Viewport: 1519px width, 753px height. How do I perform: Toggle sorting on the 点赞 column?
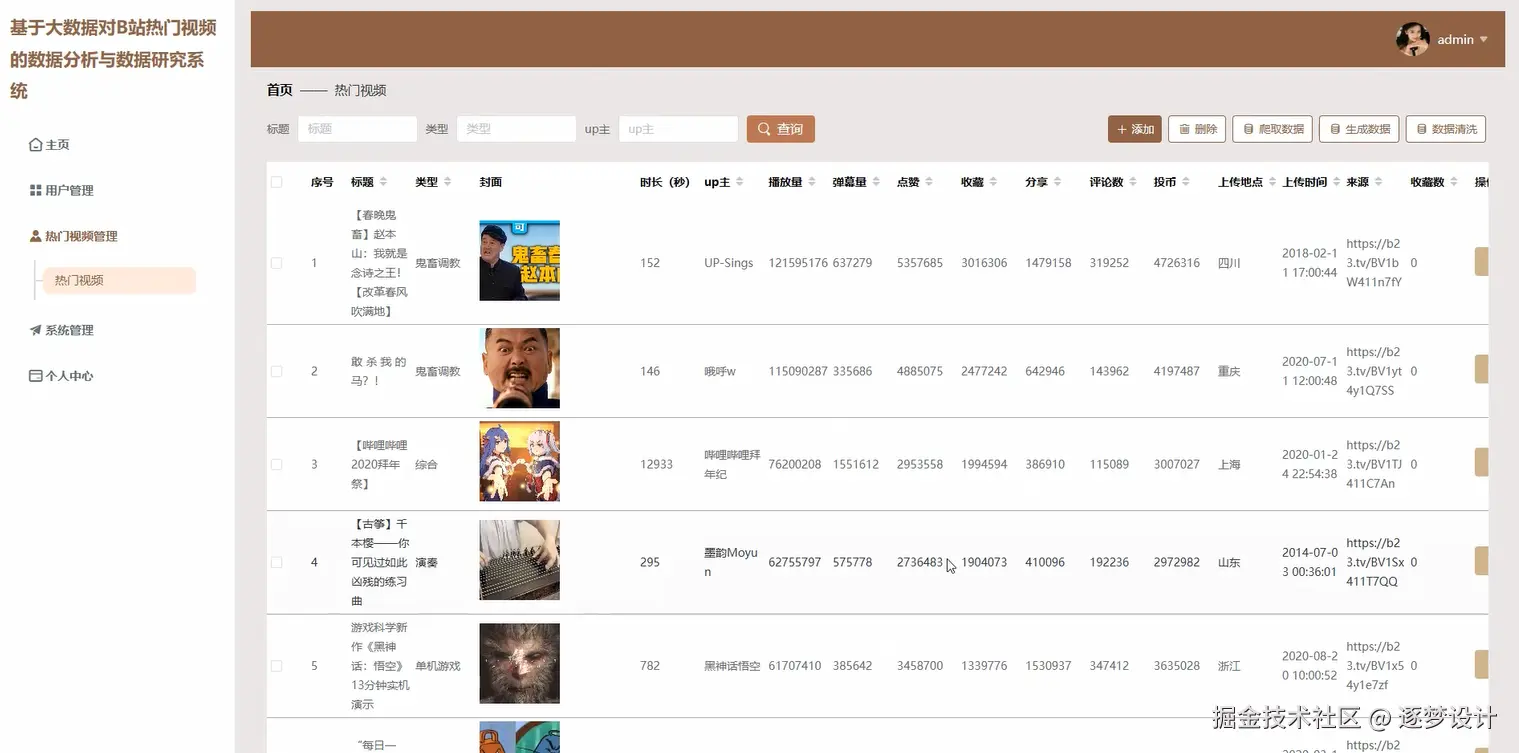click(928, 182)
